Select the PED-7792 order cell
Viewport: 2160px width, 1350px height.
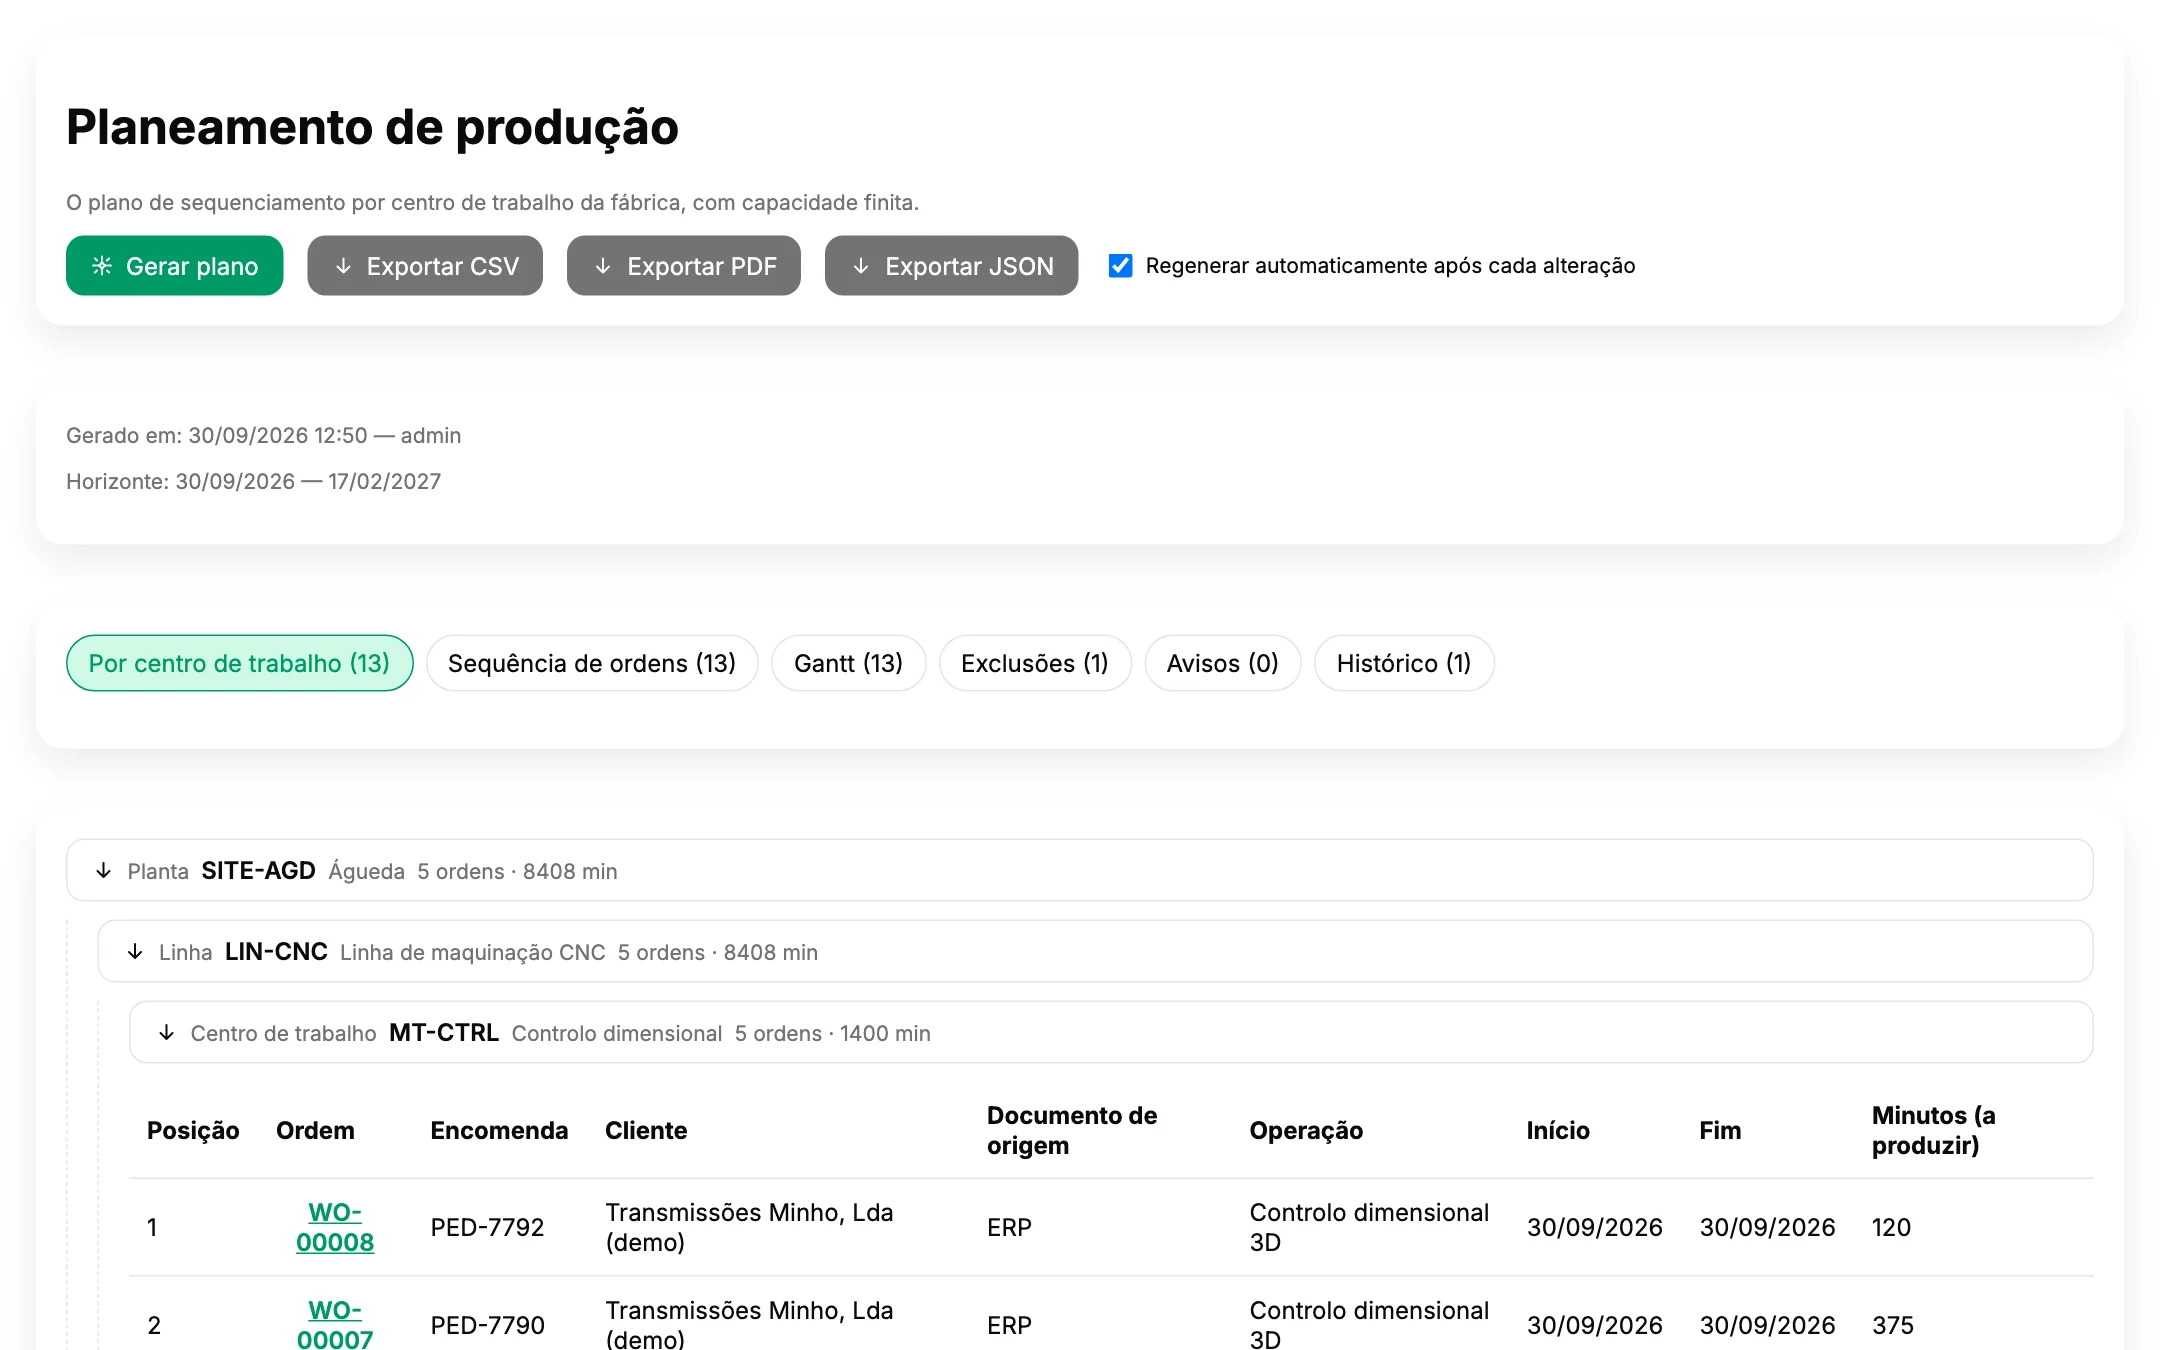pyautogui.click(x=487, y=1227)
